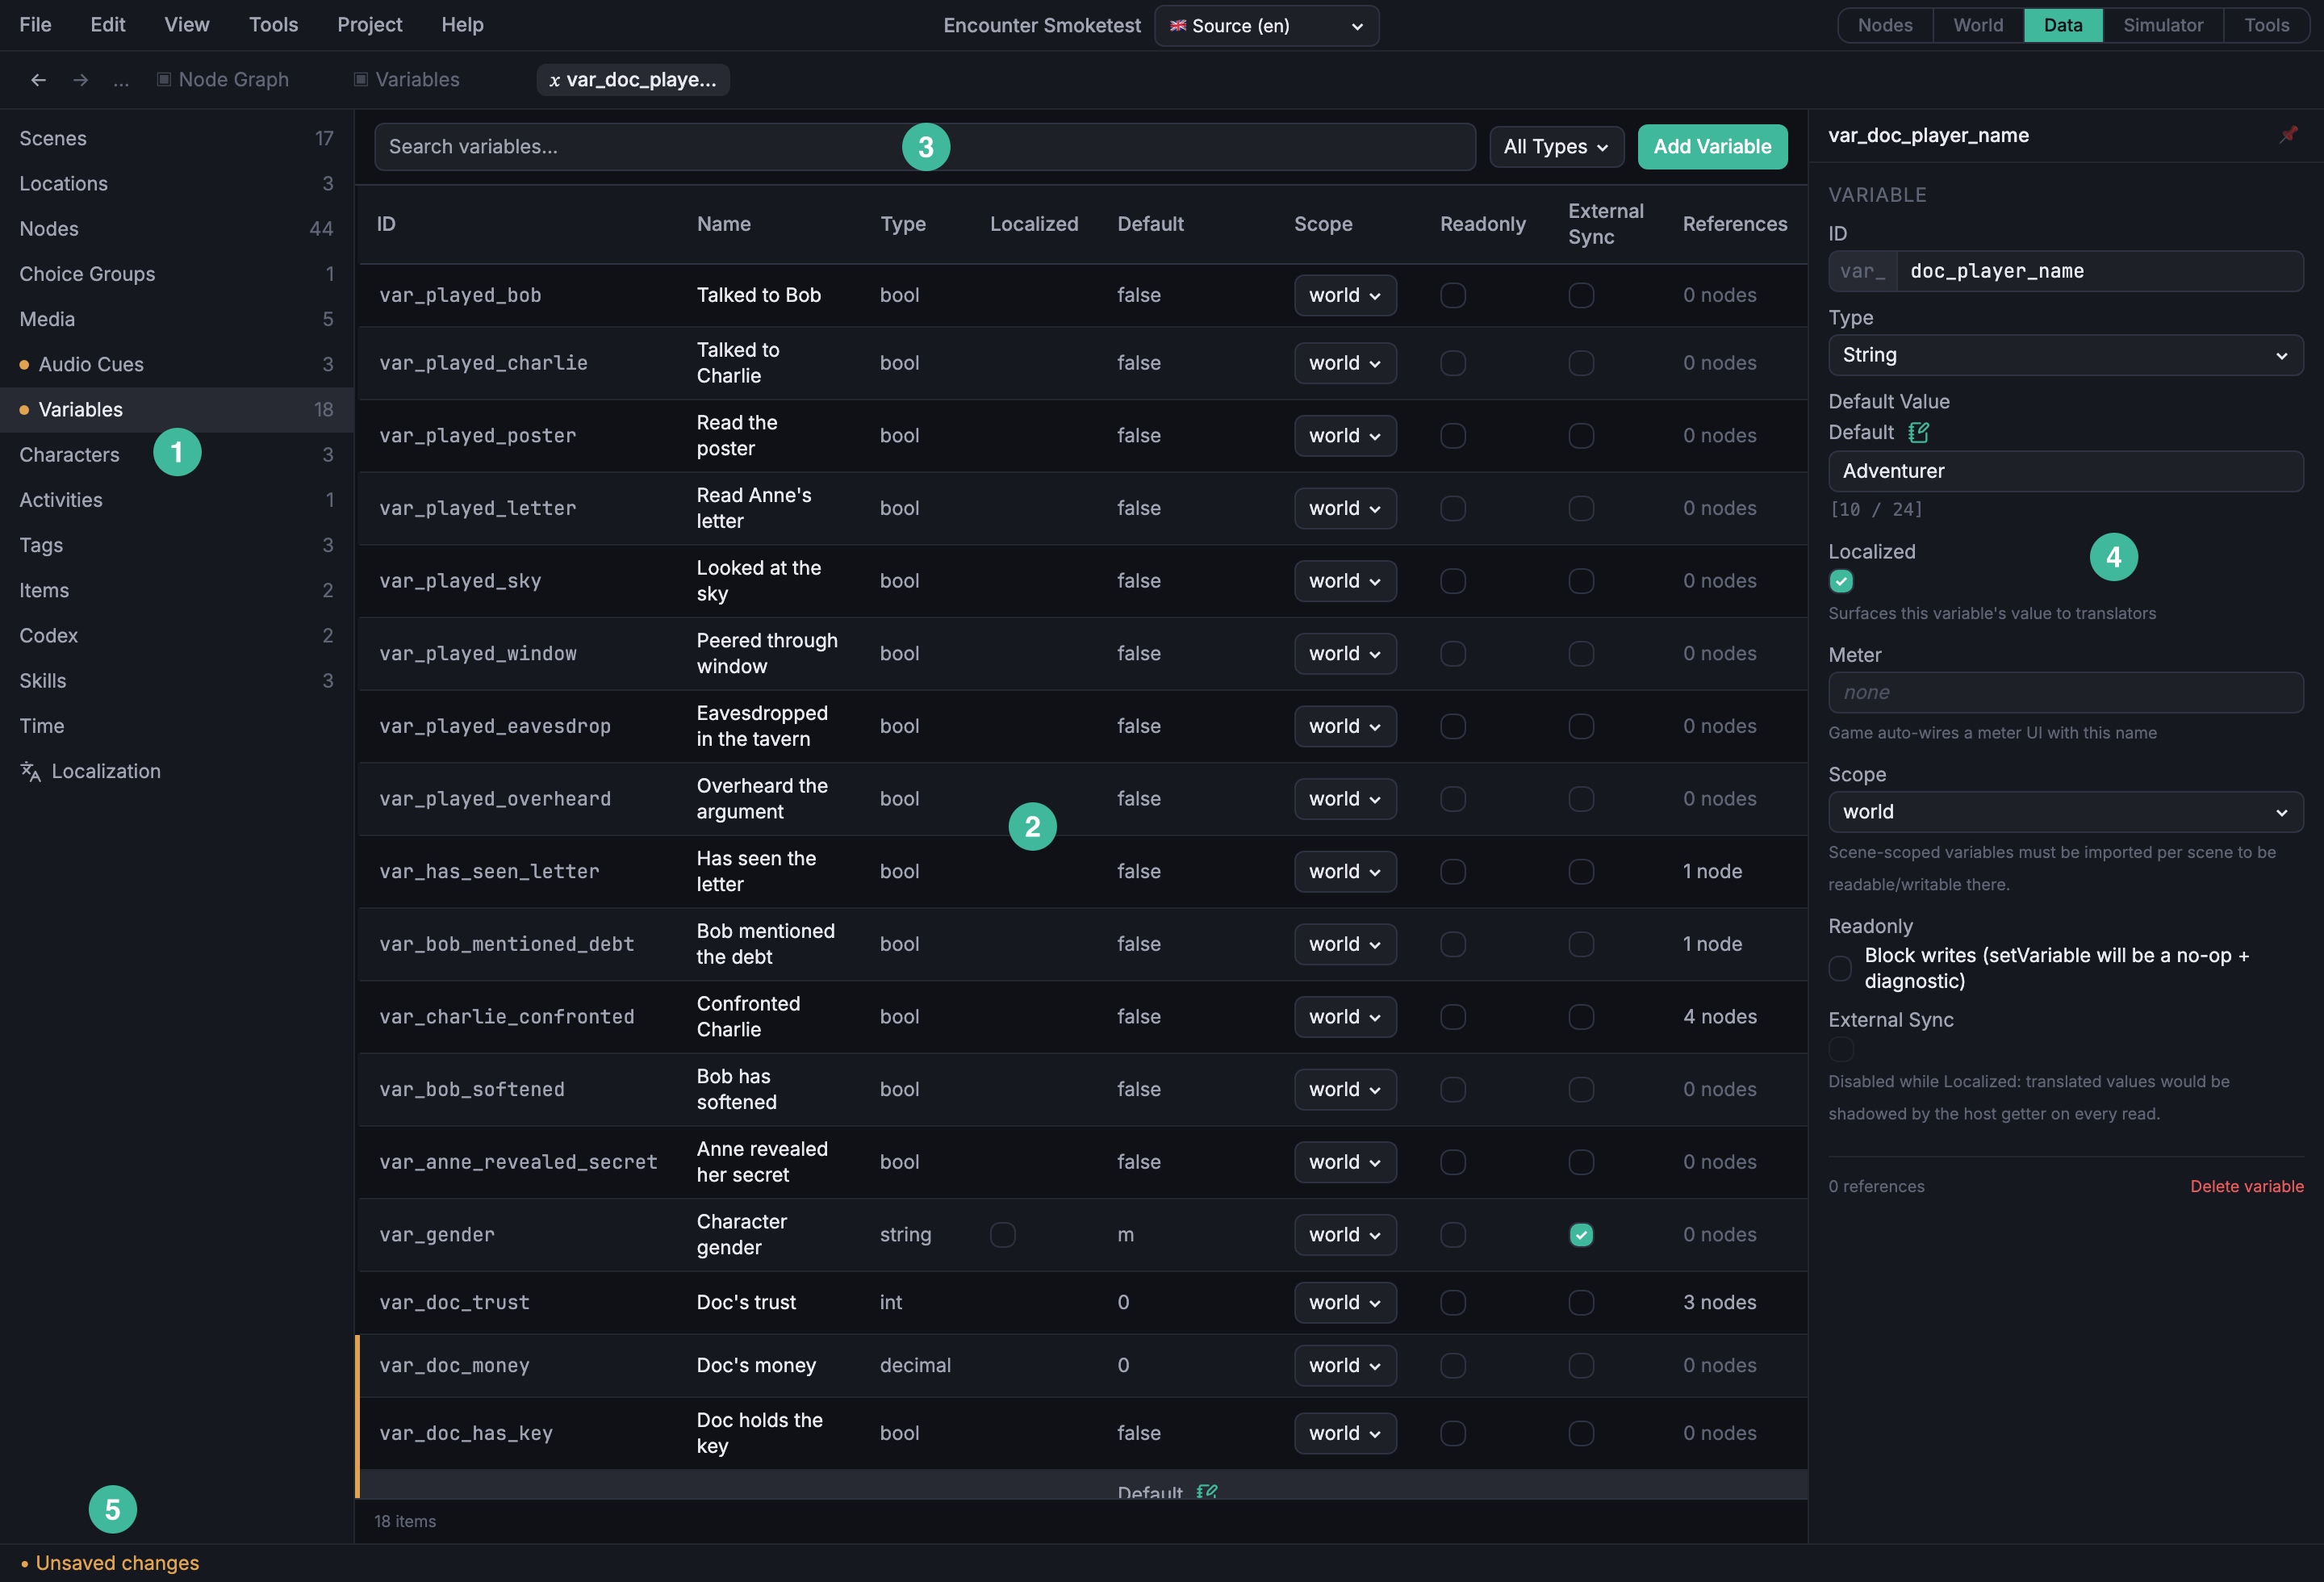The width and height of the screenshot is (2324, 1582).
Task: Open the Default value edit icon in inspector
Action: point(1918,432)
